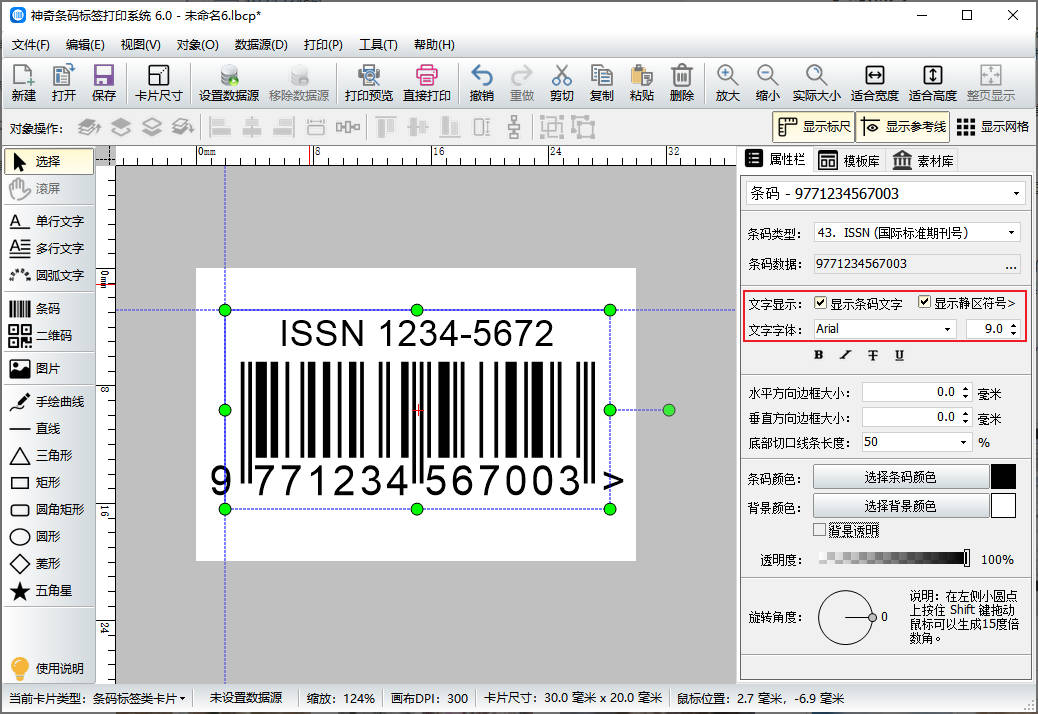The height and width of the screenshot is (714, 1038).
Task: Click 选择条码颜色 button
Action: (x=900, y=477)
